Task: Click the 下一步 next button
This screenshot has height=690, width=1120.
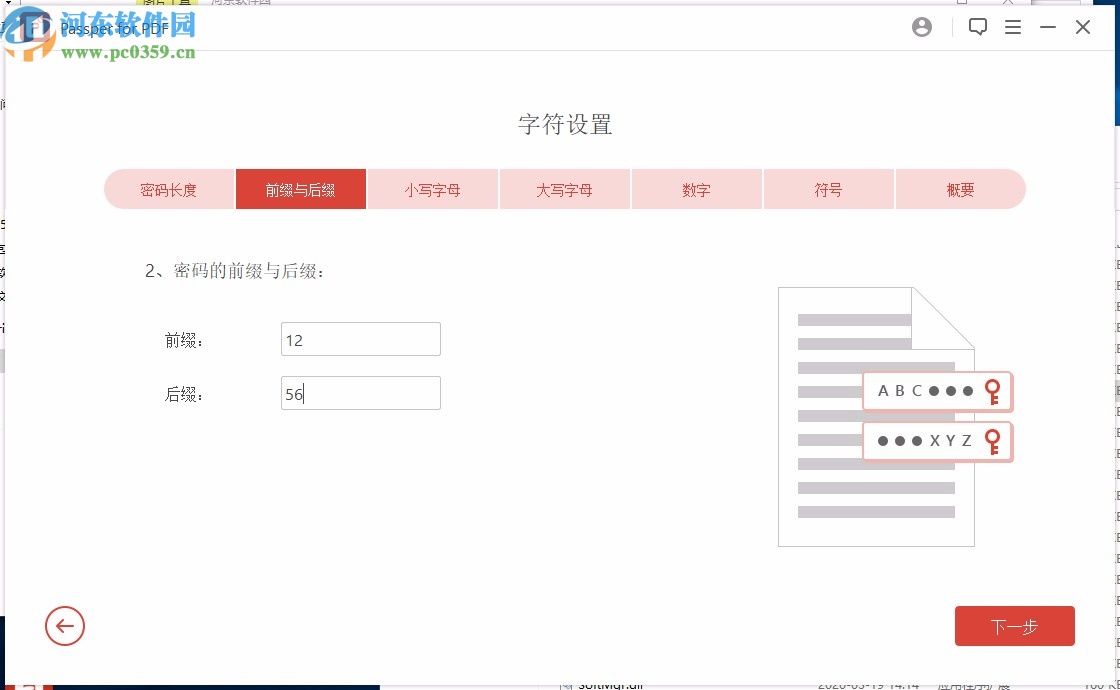Action: click(x=1015, y=626)
